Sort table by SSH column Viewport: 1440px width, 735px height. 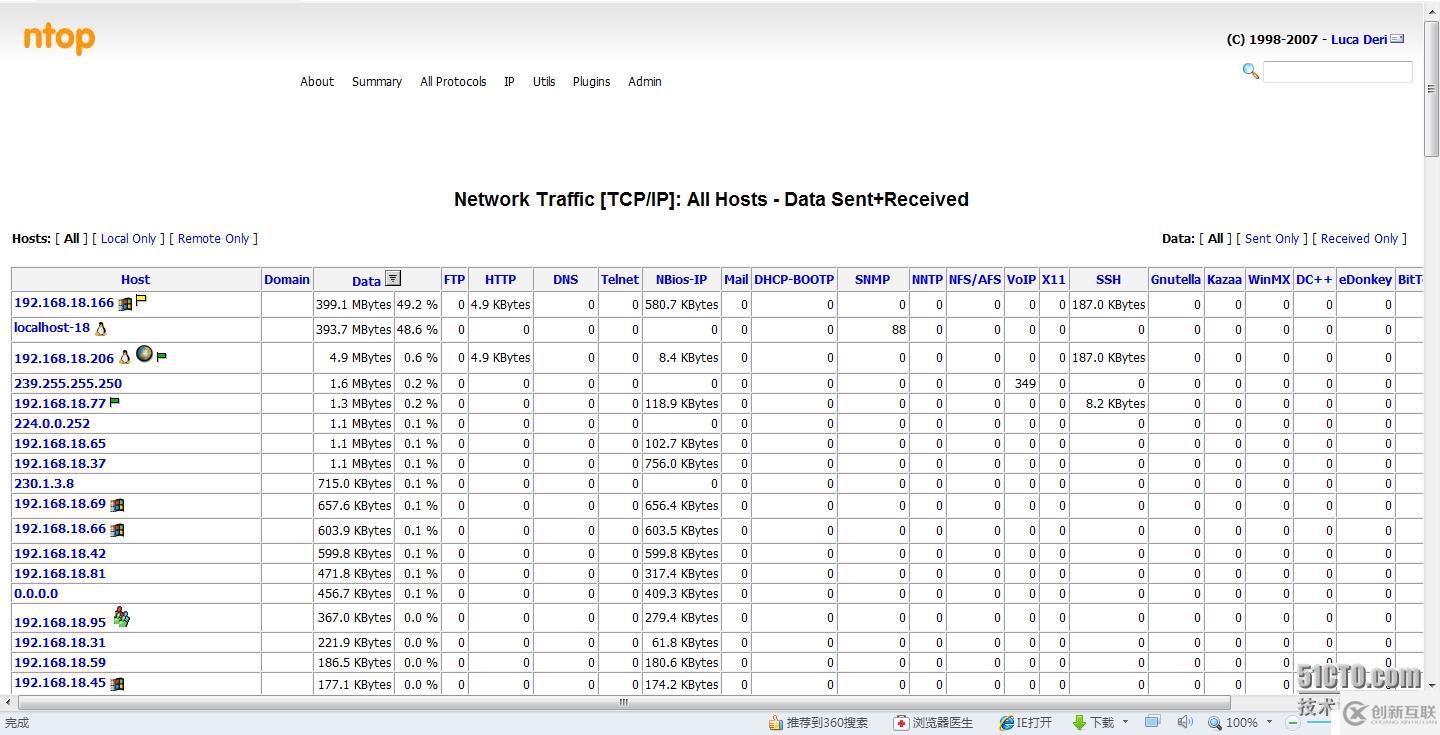coord(1109,280)
